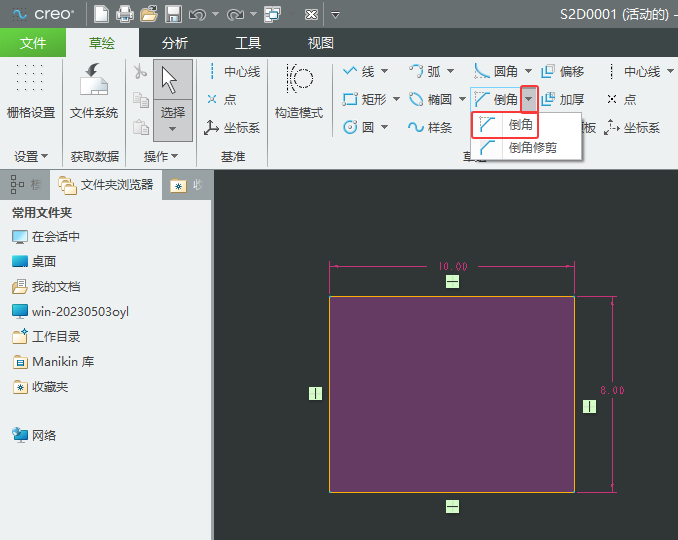Click 中心线 in the sketching group
The height and width of the screenshot is (540, 678).
click(x=634, y=71)
